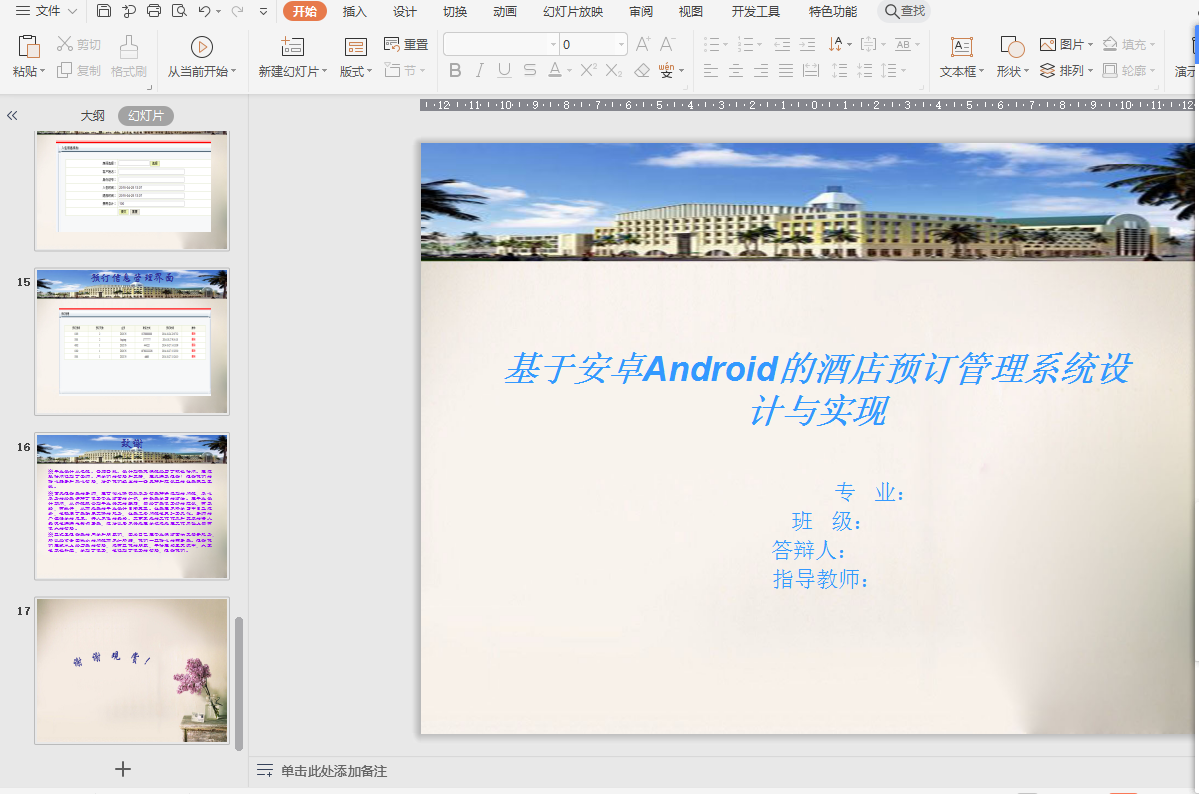Viewport: 1199px width, 794px height.
Task: Click the Reset (重置) button
Action: [x=406, y=44]
